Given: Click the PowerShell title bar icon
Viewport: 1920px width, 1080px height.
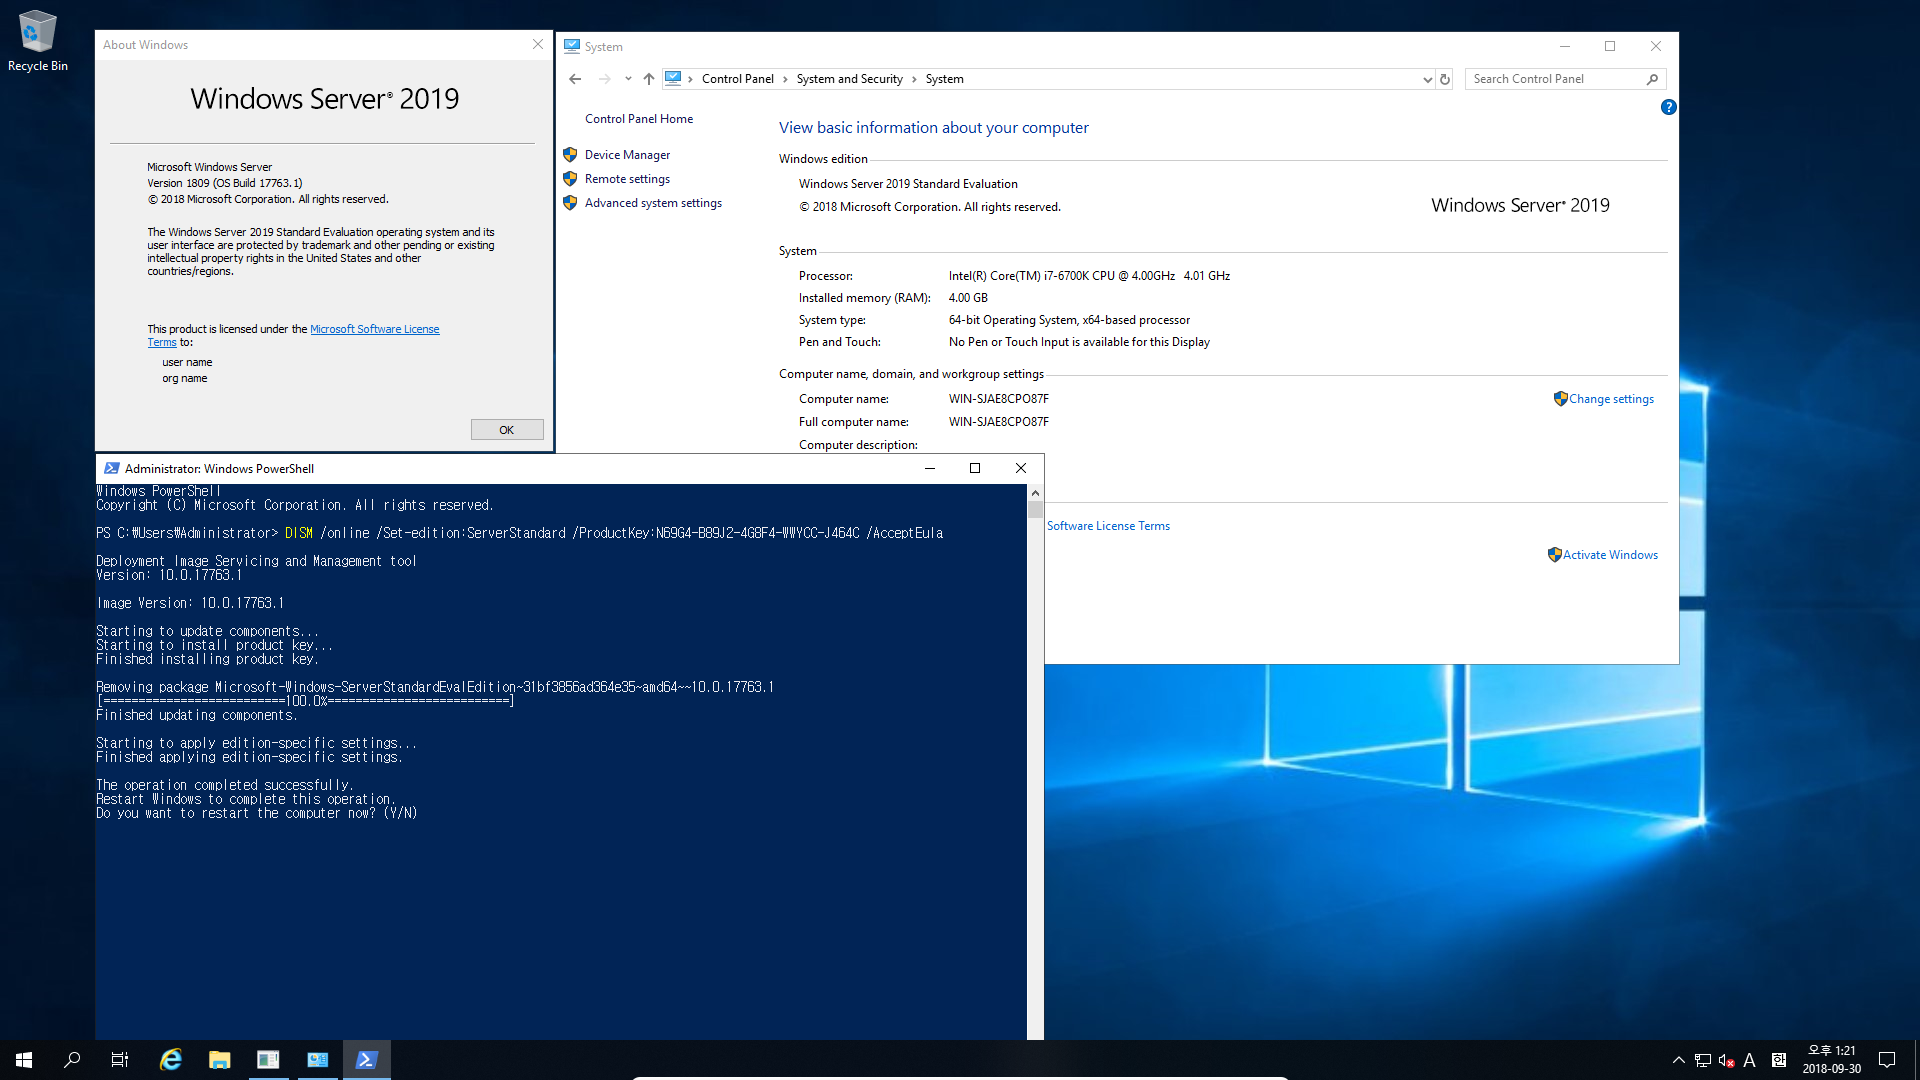Looking at the screenshot, I should click(112, 468).
